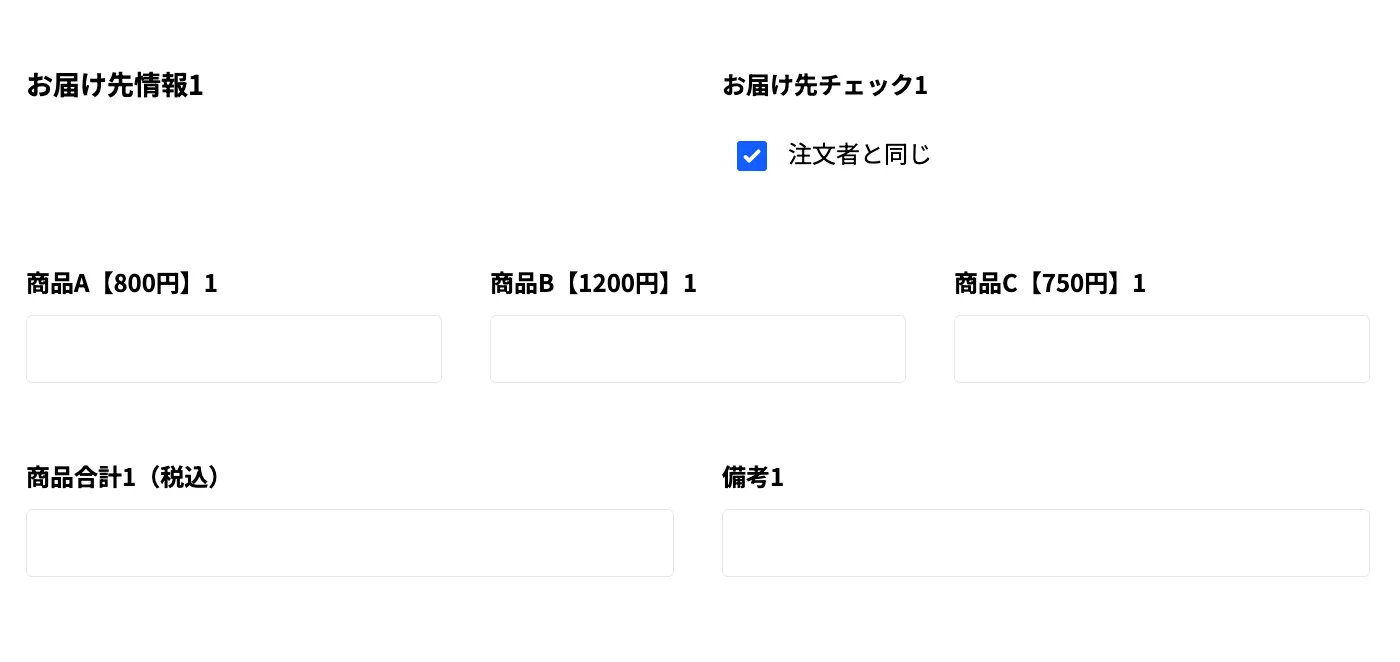
Task: Activate the tax-included total text box
Action: [350, 543]
